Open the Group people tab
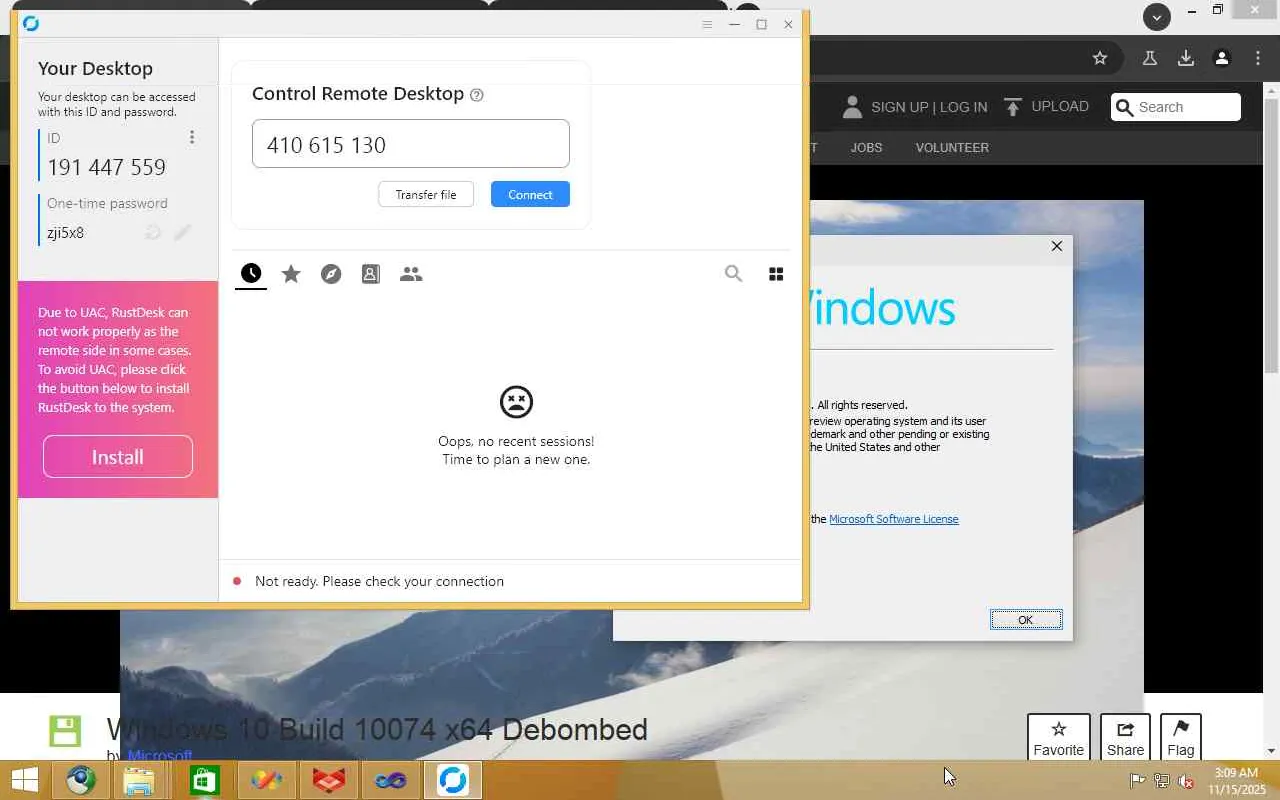 click(x=411, y=274)
